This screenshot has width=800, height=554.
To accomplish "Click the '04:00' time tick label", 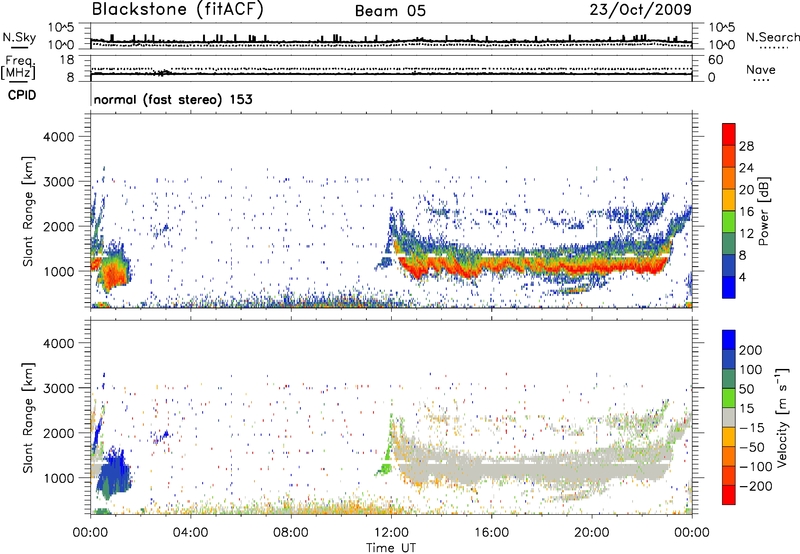I will pos(190,533).
